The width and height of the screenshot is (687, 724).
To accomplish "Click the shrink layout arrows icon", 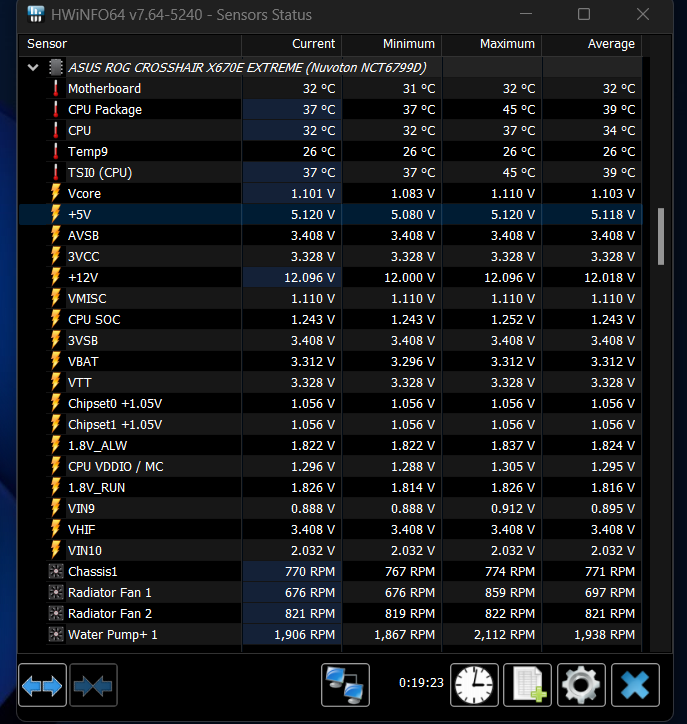I will pyautogui.click(x=94, y=686).
